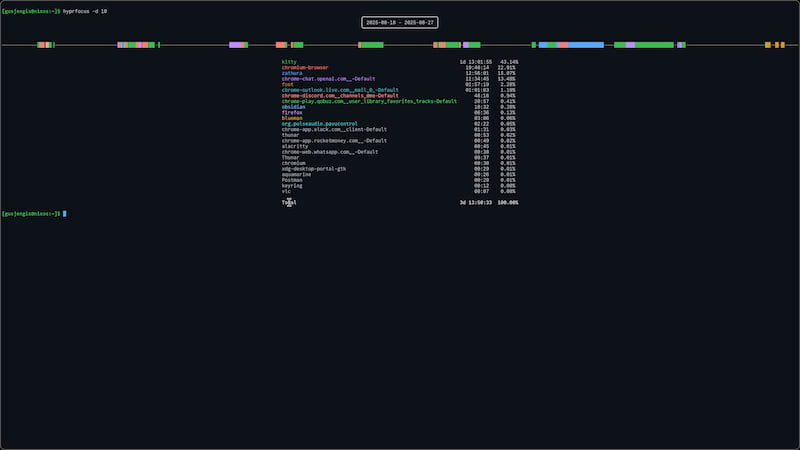Screen dimensions: 800x450
Task: Select the 'zathura' application entry
Action: [x=292, y=73]
